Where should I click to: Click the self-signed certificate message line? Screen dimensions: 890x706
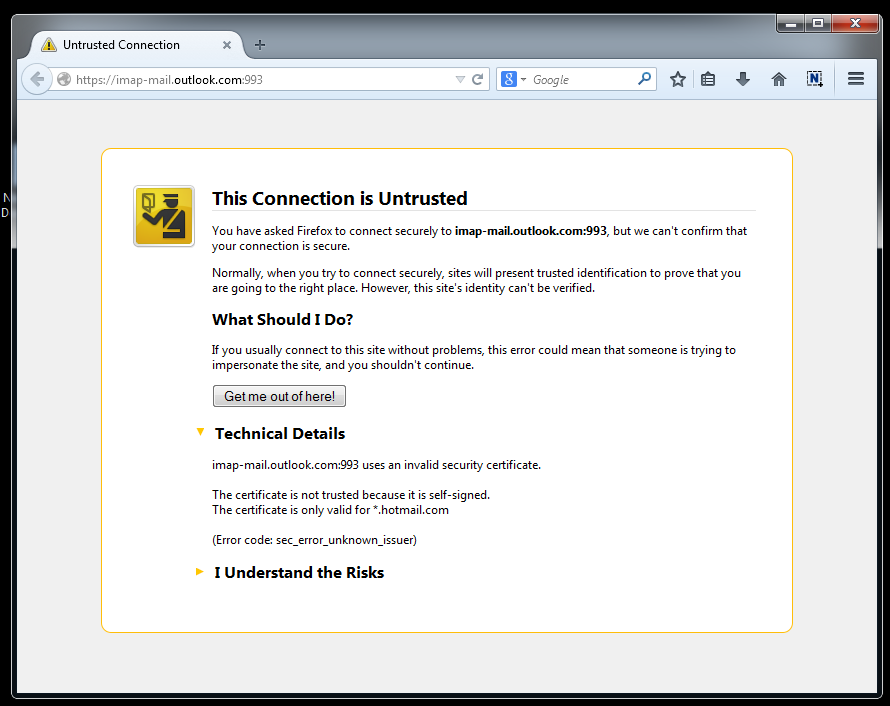(x=351, y=495)
